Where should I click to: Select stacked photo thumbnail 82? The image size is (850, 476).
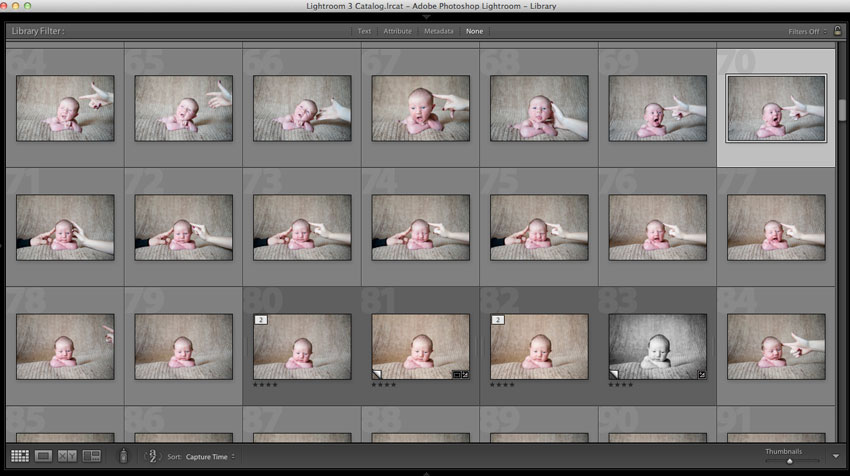(539, 347)
